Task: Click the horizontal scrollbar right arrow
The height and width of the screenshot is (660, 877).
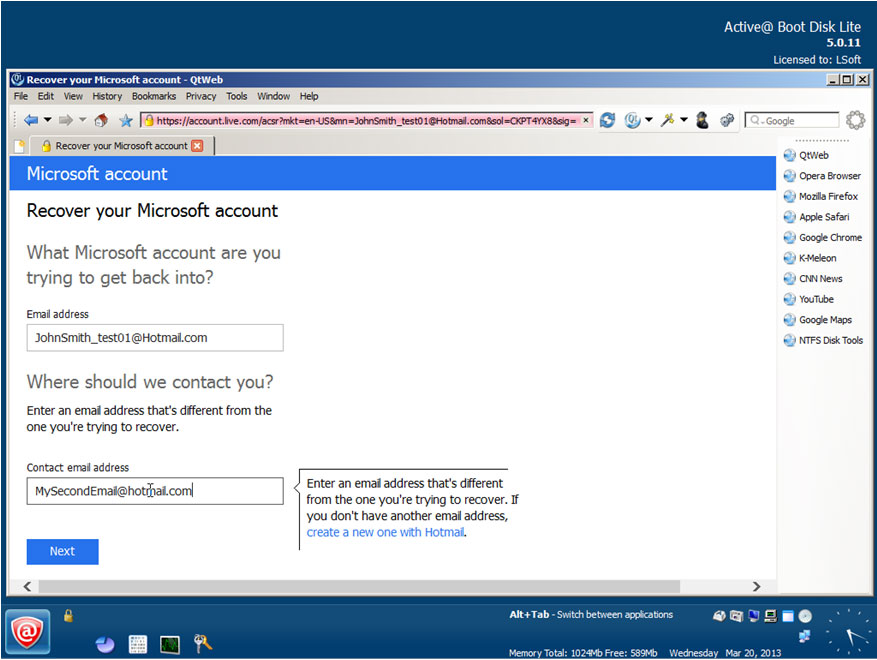Action: [x=756, y=586]
